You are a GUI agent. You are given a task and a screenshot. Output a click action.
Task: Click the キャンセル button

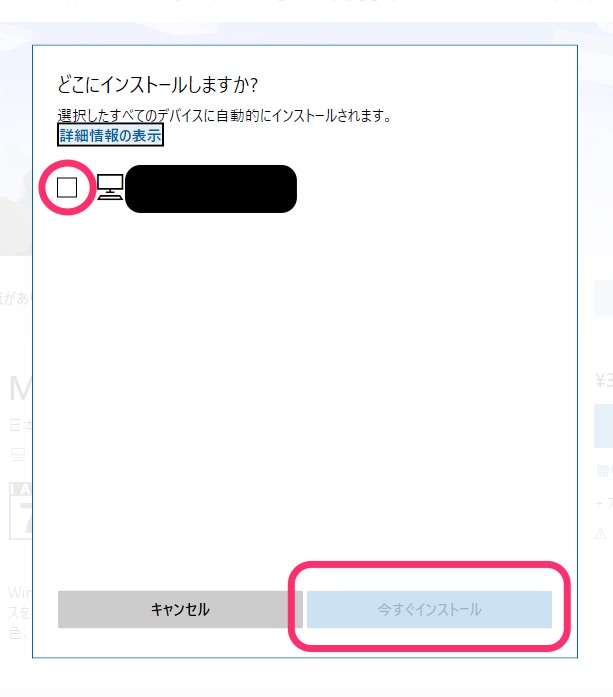[x=180, y=609]
